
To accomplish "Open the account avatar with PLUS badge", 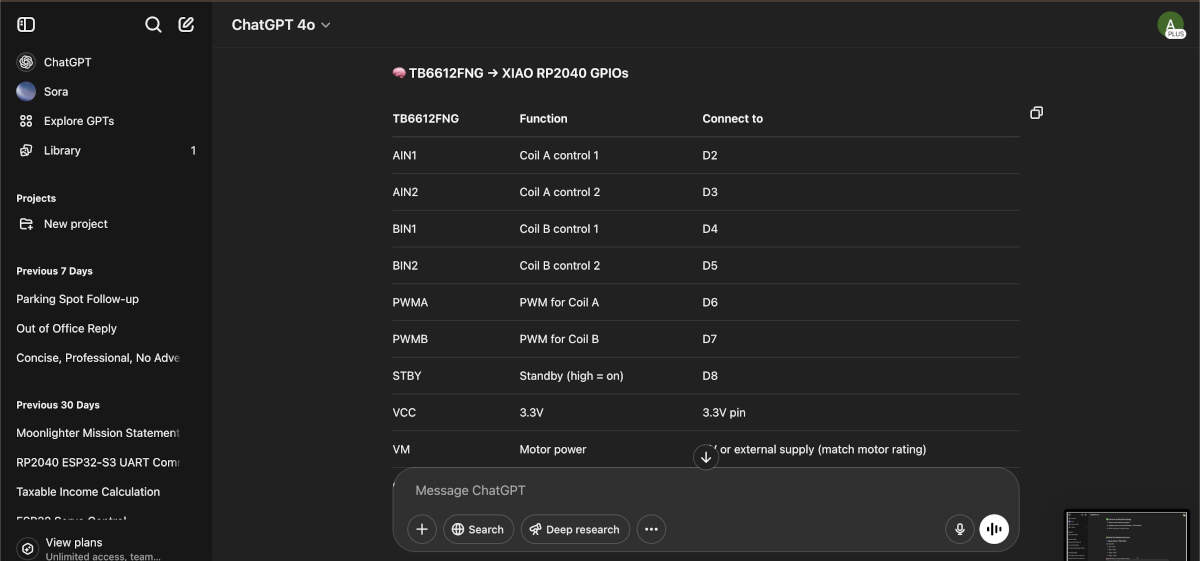I will tap(1171, 25).
